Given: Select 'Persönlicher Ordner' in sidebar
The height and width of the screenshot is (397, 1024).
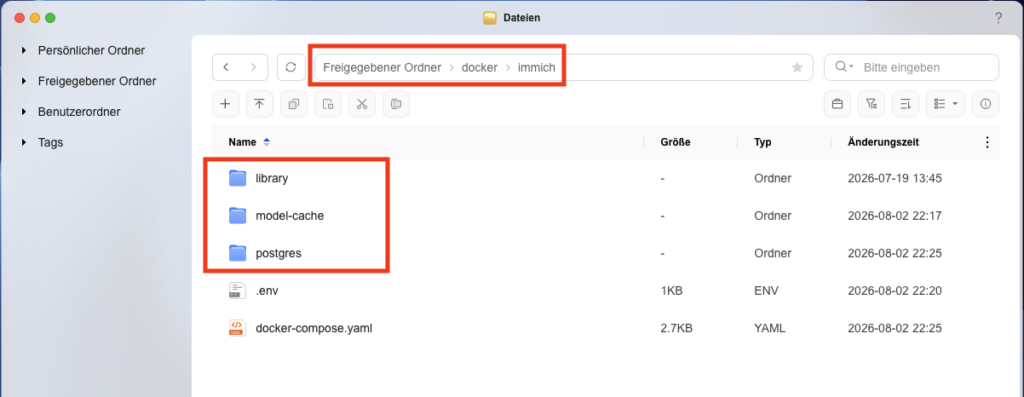Looking at the screenshot, I should tap(91, 50).
